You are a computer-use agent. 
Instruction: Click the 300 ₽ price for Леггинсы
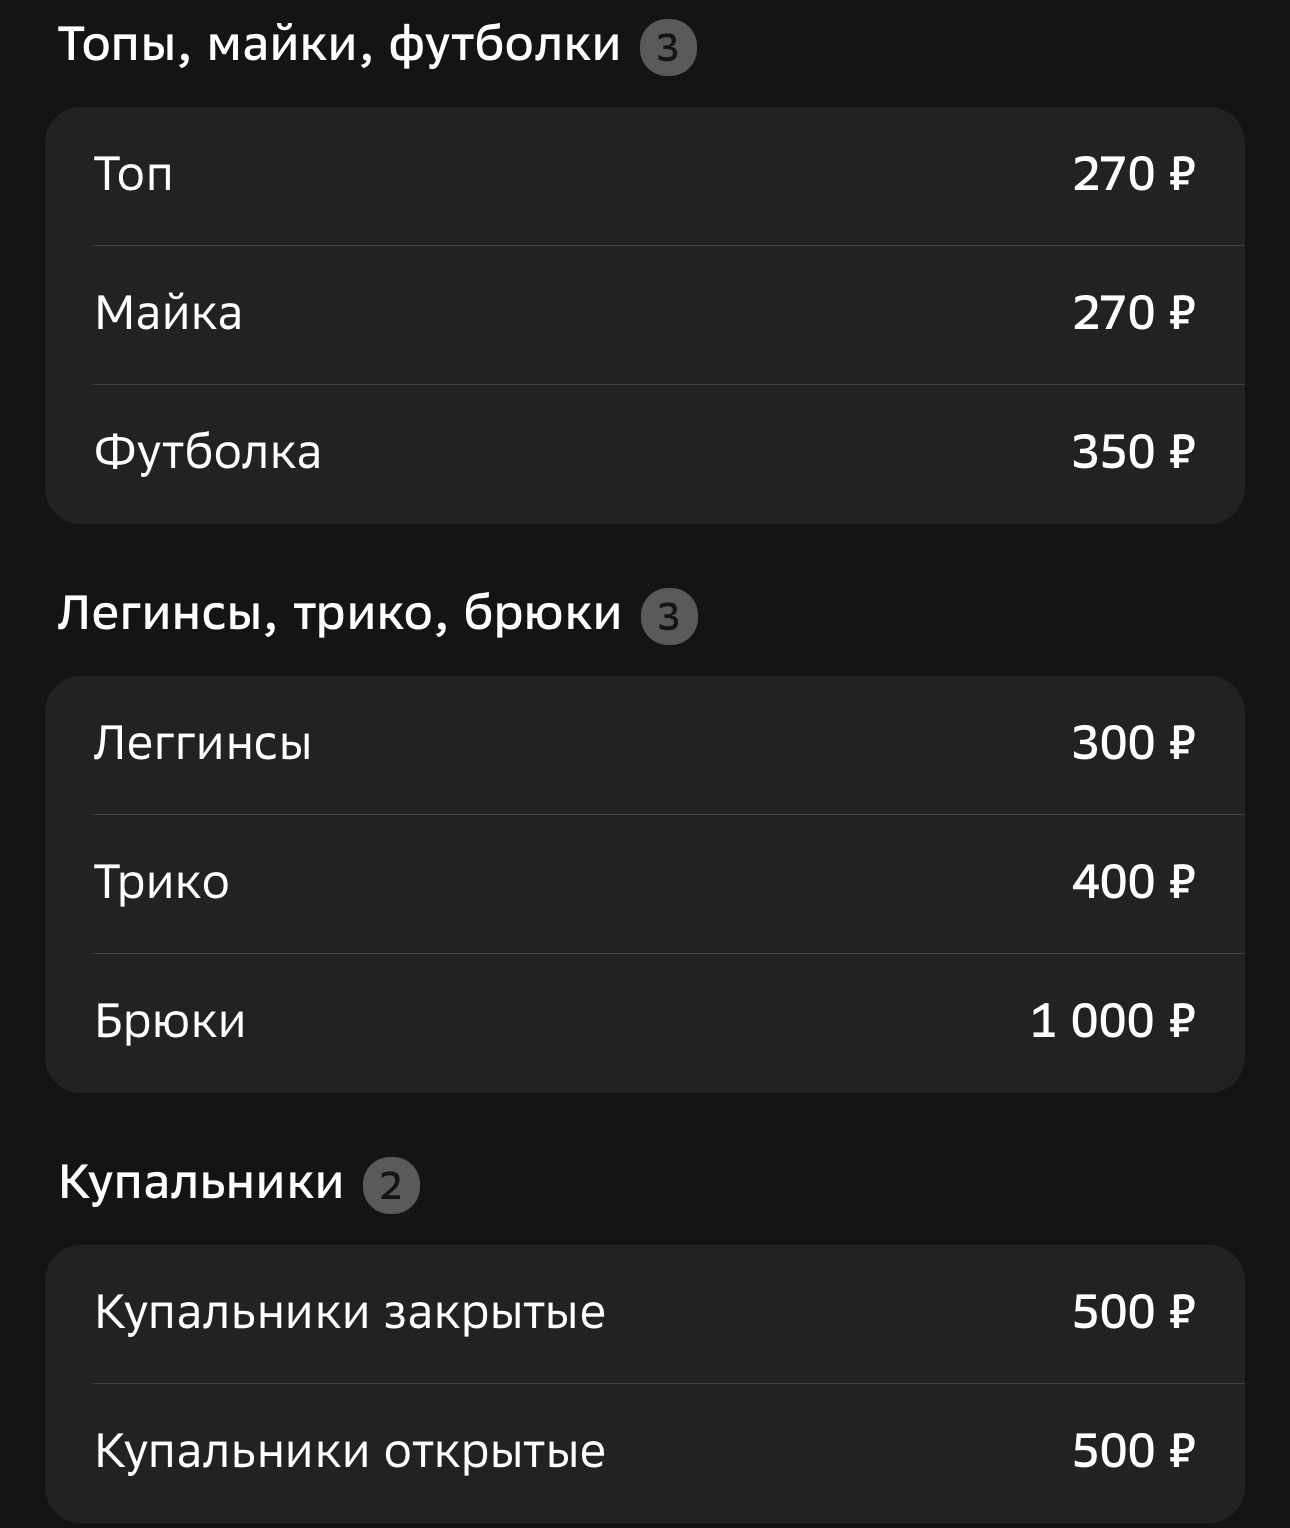tap(1134, 744)
